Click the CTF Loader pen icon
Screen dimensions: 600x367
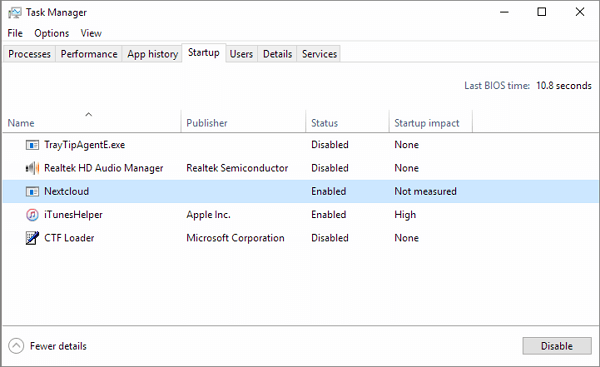tap(32, 238)
